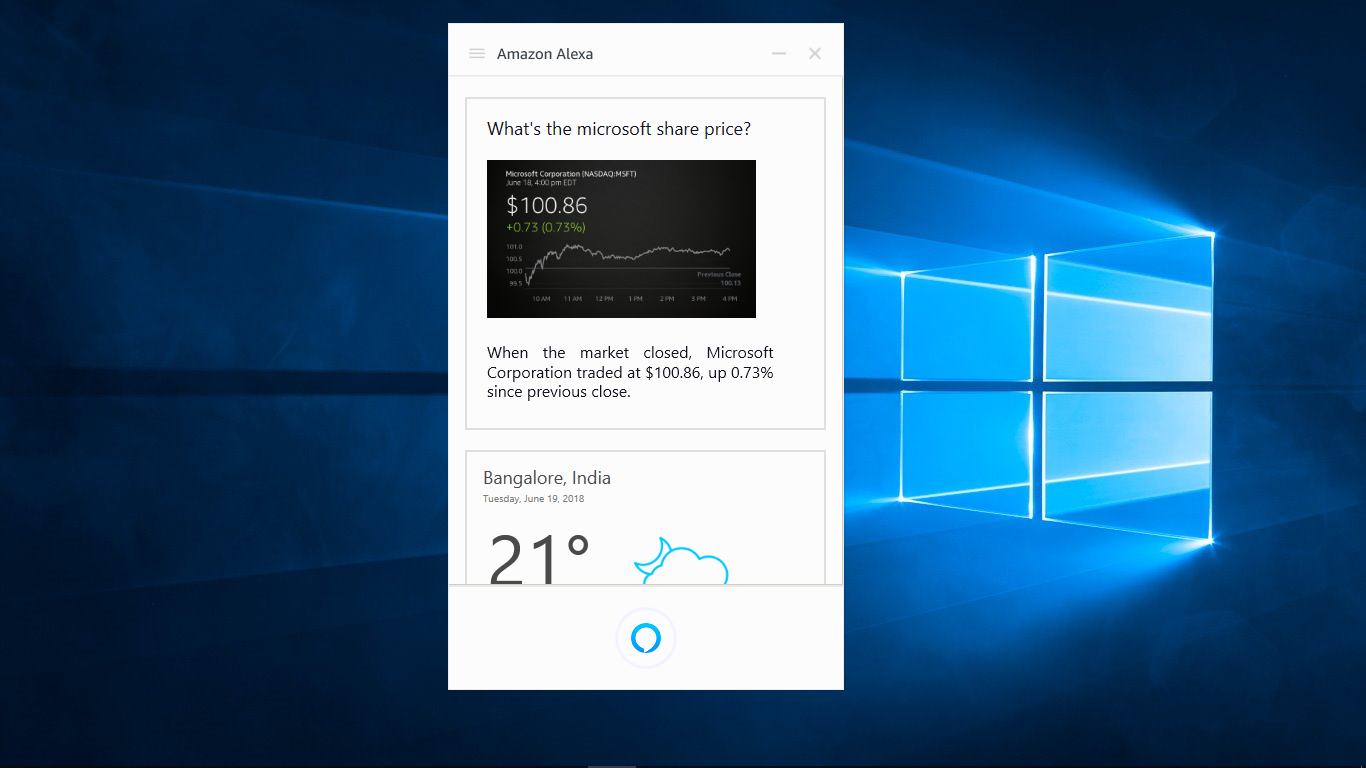Click the partly cloudy night weather icon
Screen dimensions: 1366x768
[681, 561]
